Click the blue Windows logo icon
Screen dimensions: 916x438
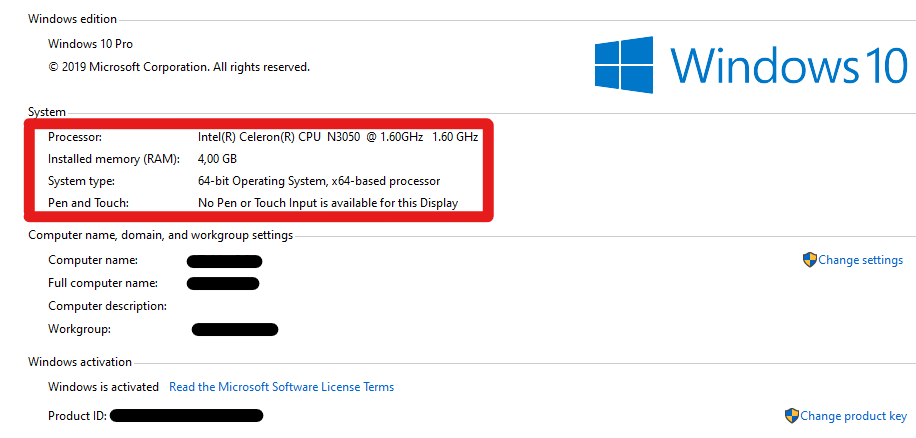tap(625, 66)
